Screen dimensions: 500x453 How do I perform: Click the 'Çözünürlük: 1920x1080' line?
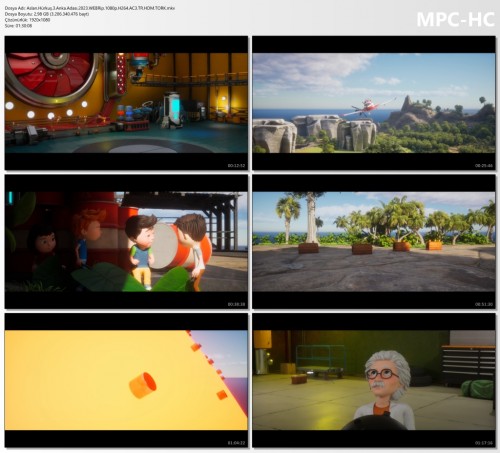point(27,20)
